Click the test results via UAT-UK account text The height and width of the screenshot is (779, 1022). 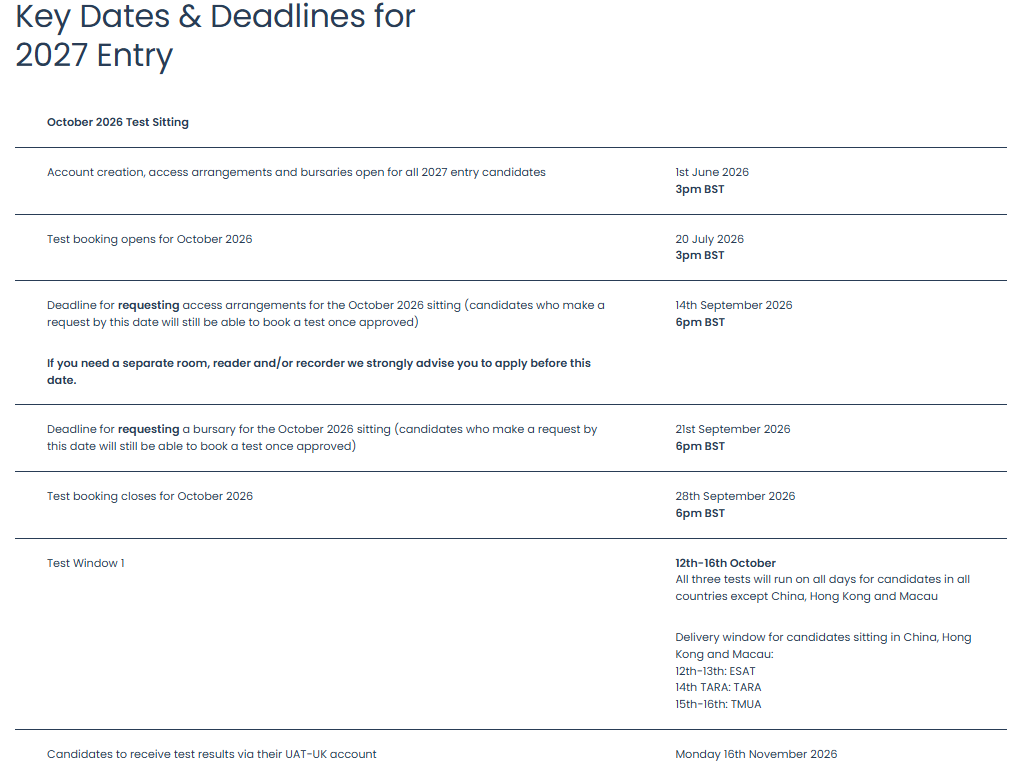pos(212,754)
